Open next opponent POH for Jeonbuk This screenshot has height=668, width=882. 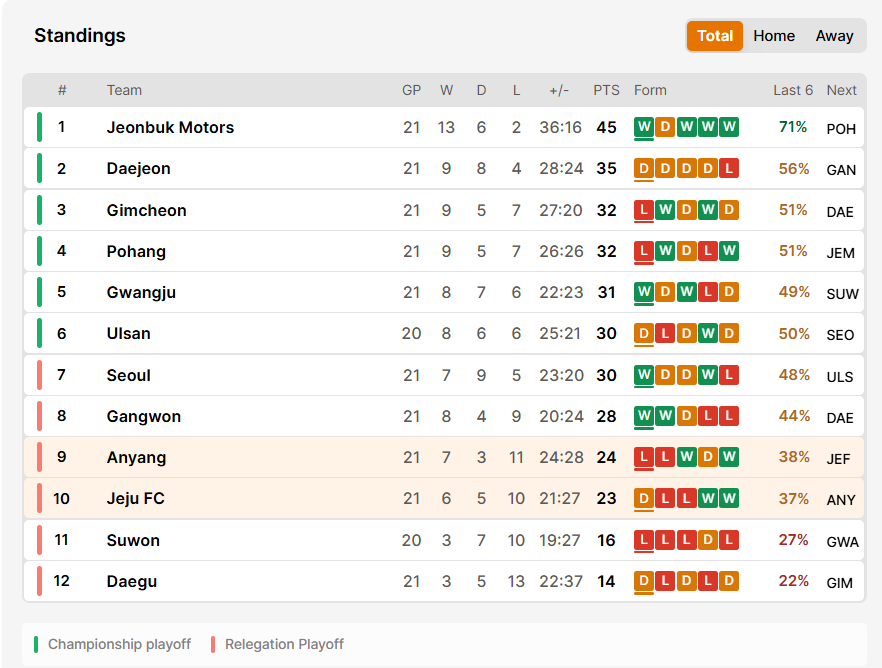(x=841, y=129)
